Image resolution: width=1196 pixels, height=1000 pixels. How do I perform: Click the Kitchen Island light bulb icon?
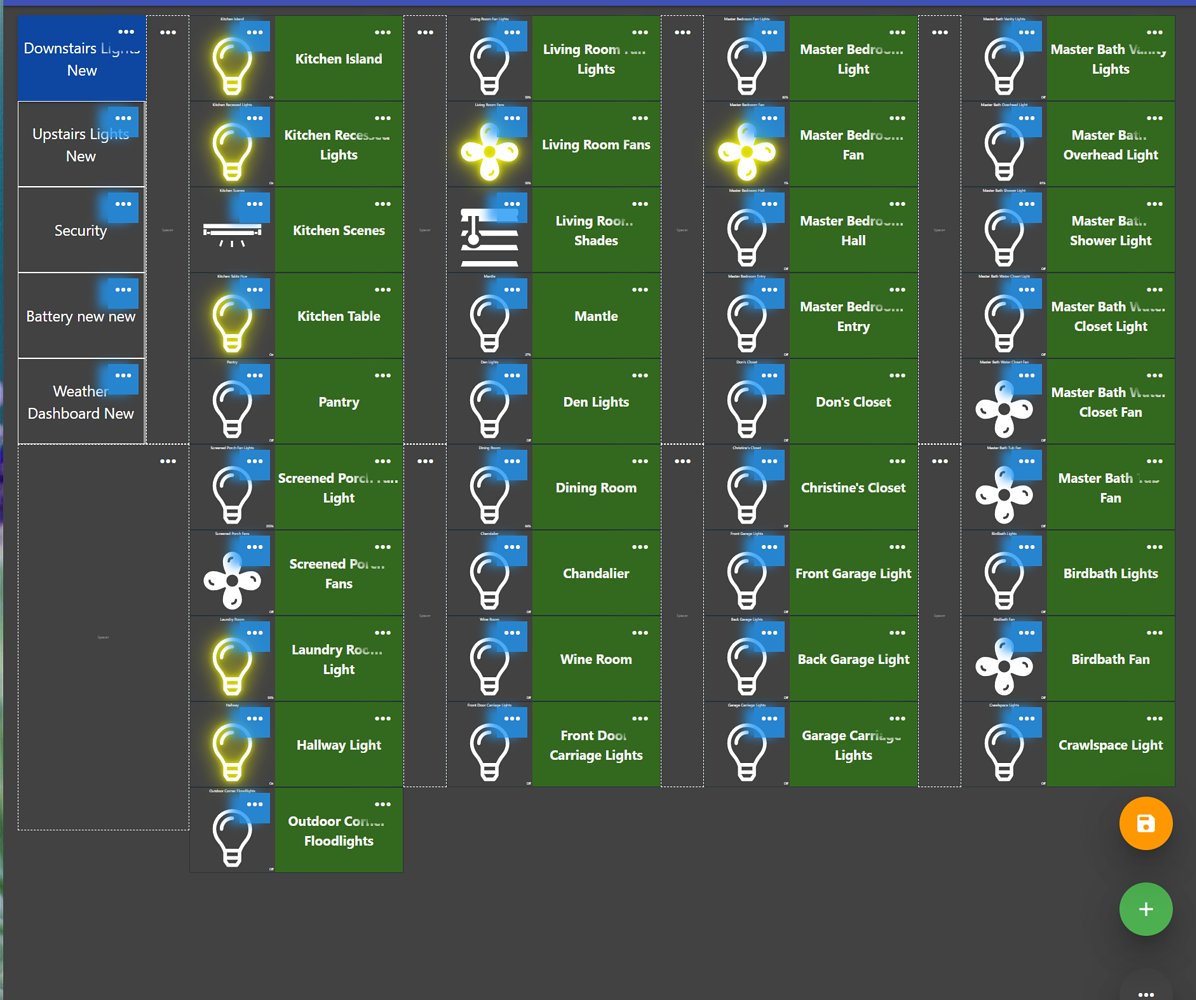pyautogui.click(x=231, y=64)
